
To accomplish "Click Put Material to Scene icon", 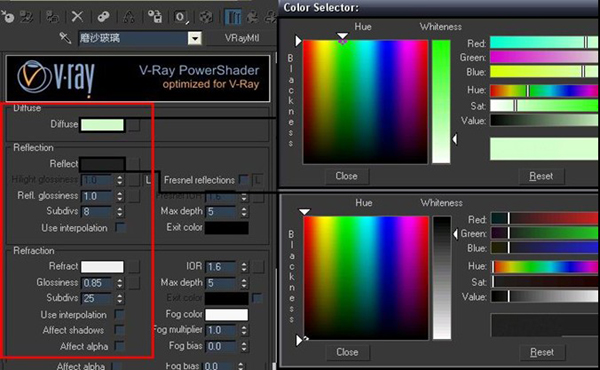I will [27, 17].
